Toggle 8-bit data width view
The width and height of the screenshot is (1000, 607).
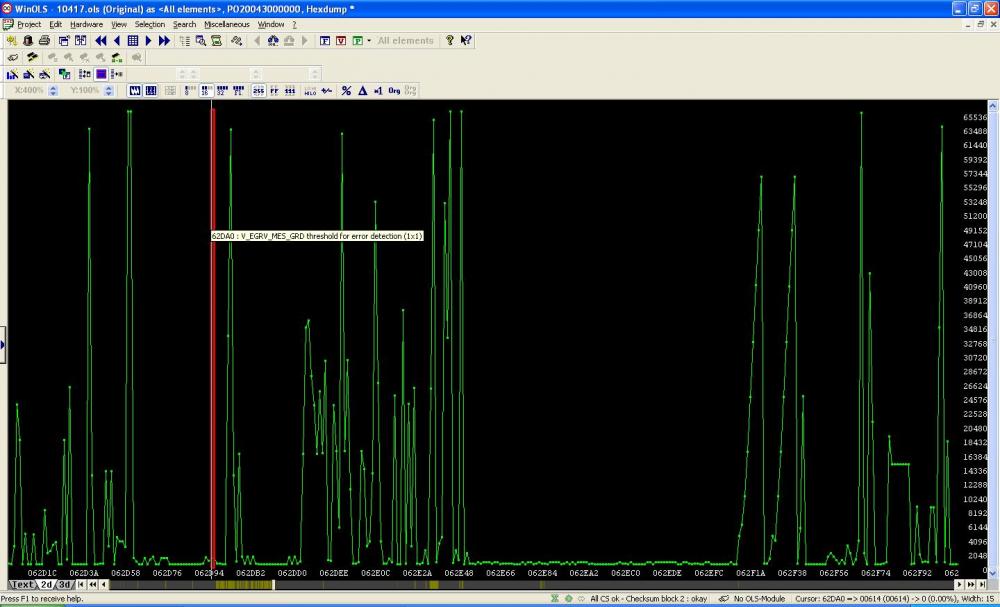tap(188, 90)
